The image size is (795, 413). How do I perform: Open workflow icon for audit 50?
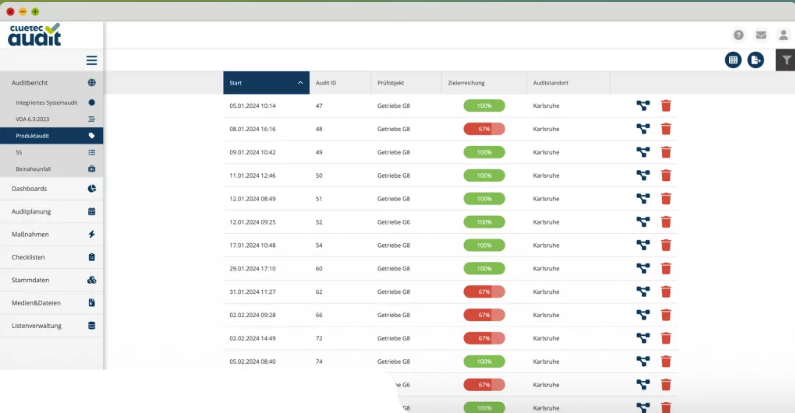tap(643, 175)
